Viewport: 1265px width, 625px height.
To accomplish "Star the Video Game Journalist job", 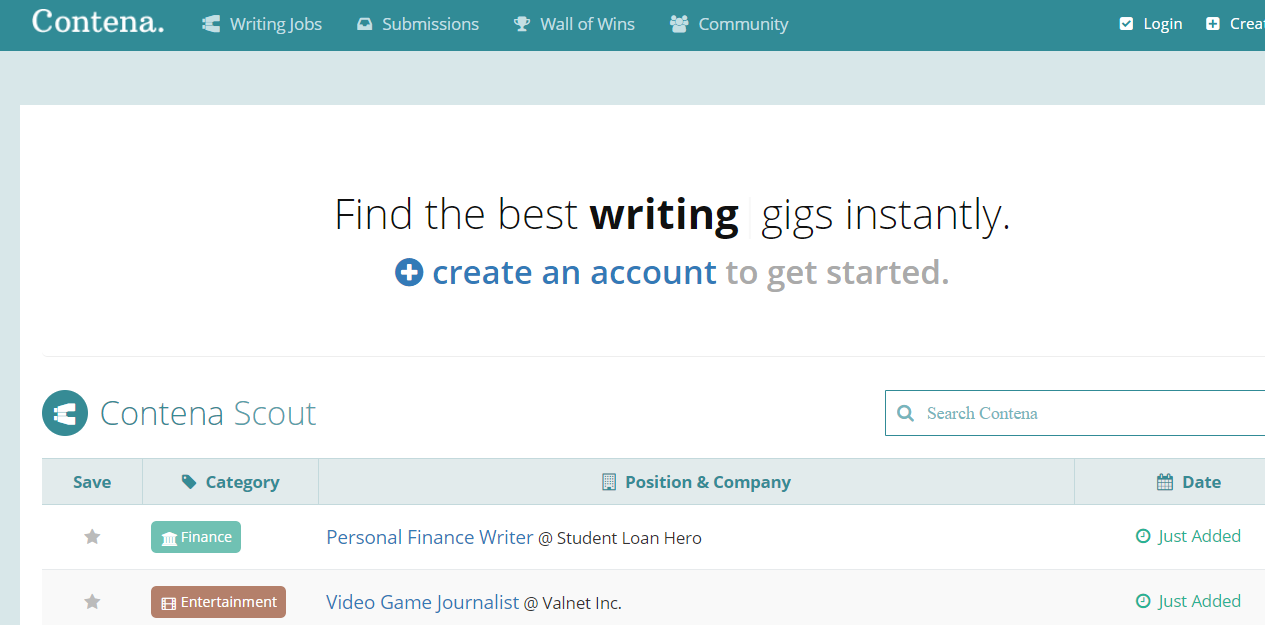I will (92, 601).
